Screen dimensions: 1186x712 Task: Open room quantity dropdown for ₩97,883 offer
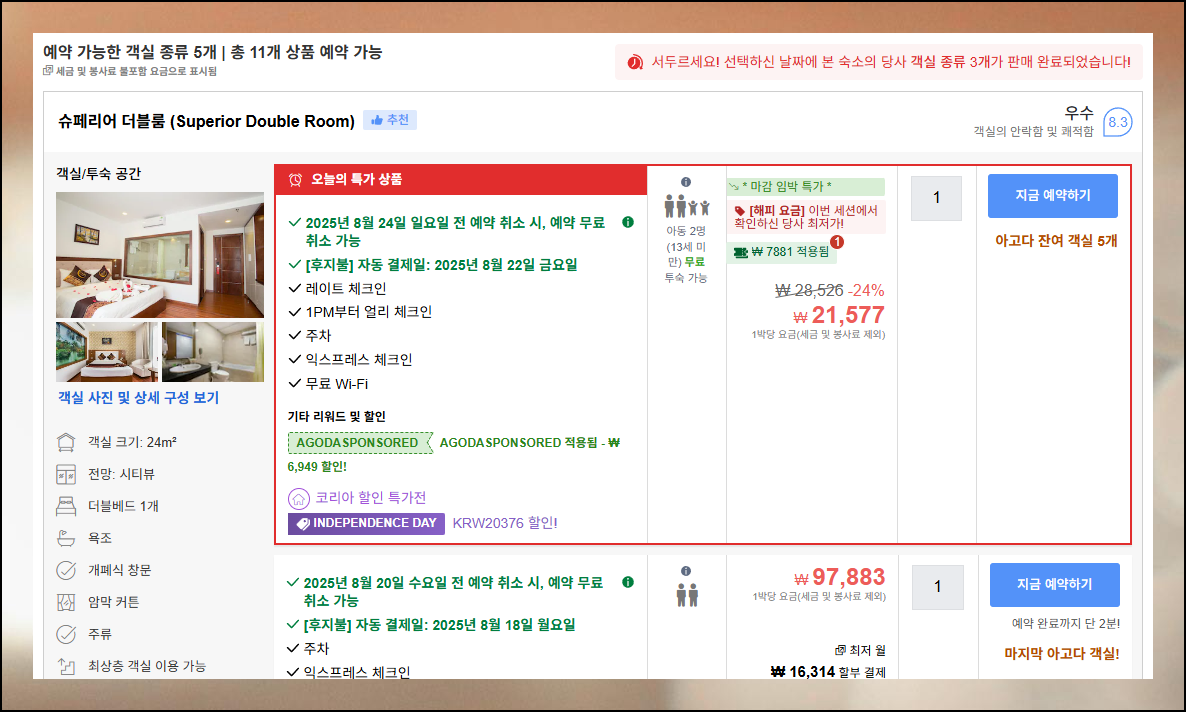tap(938, 587)
